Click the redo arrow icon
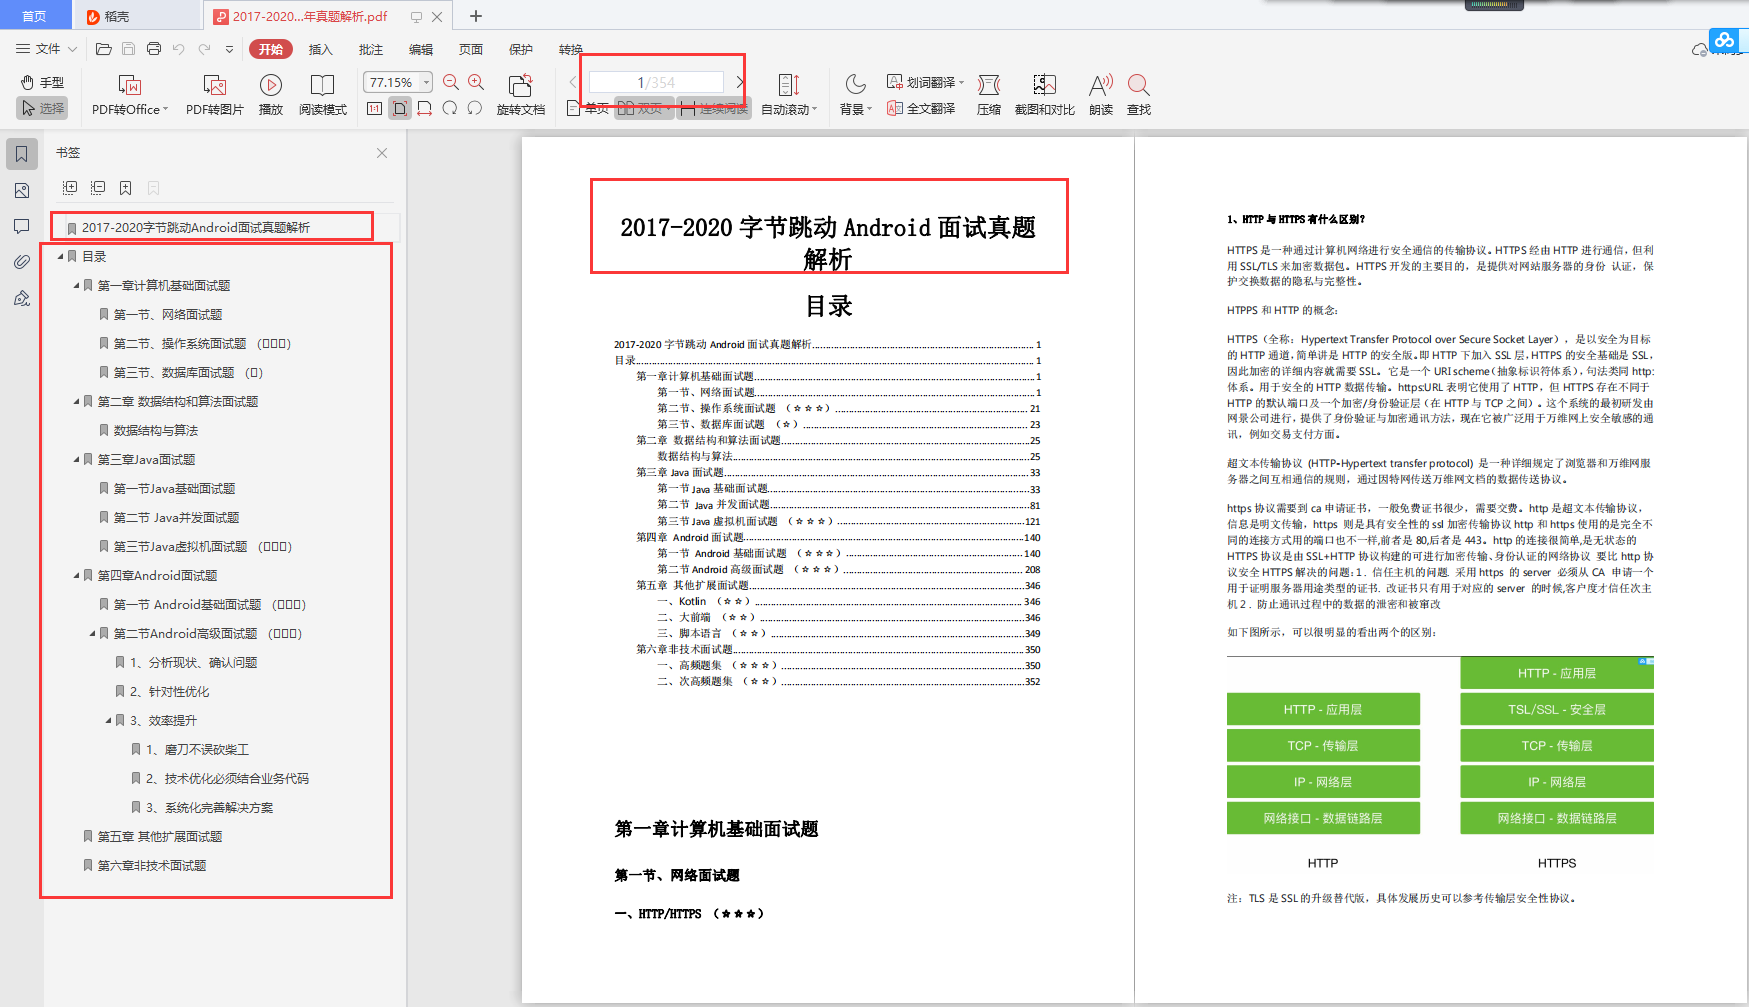1749x1007 pixels. tap(204, 48)
